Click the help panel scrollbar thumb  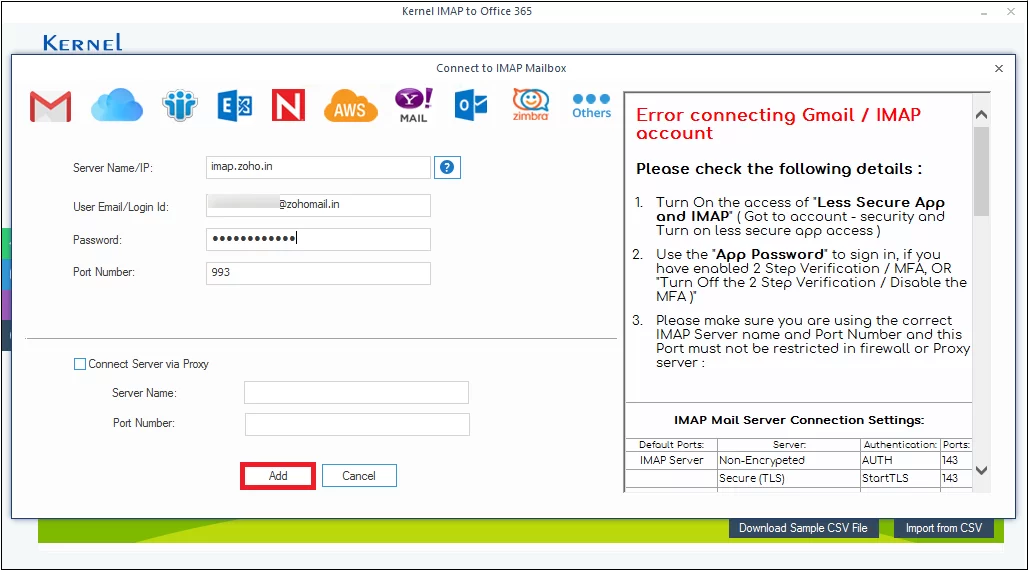(x=981, y=172)
